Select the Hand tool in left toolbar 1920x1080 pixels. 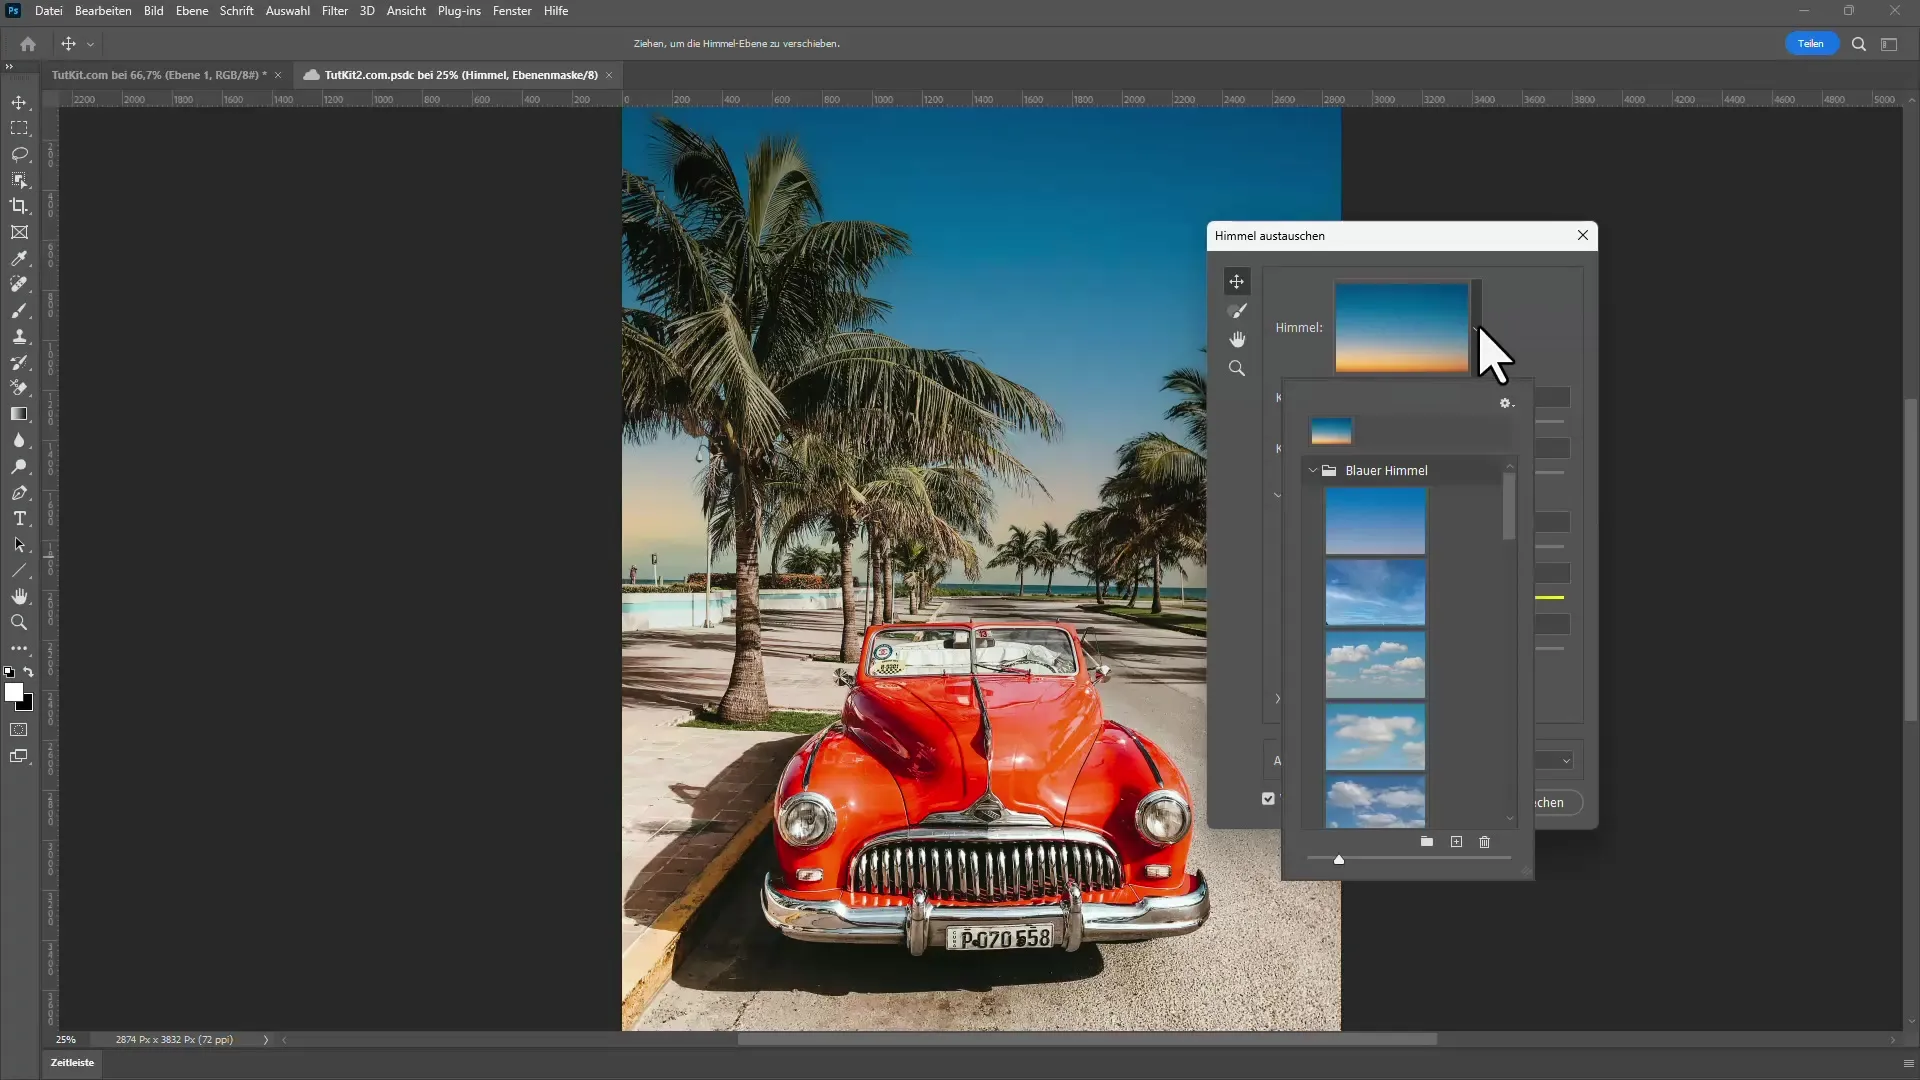coord(19,597)
